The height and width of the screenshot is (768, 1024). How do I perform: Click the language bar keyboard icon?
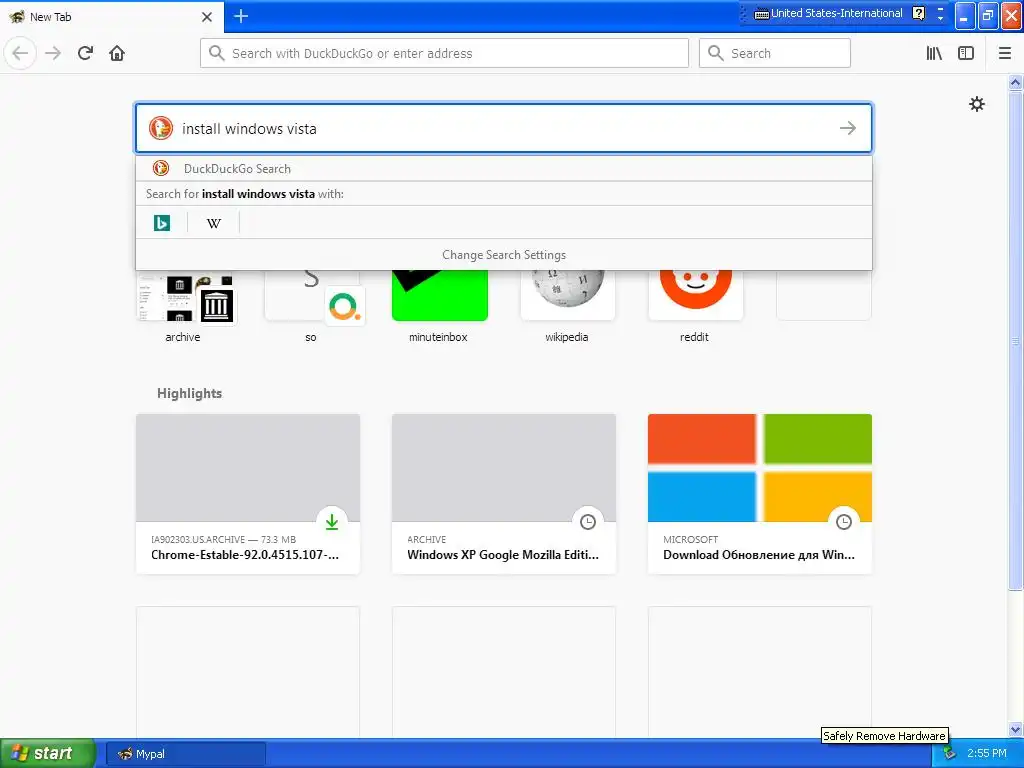pyautogui.click(x=761, y=14)
